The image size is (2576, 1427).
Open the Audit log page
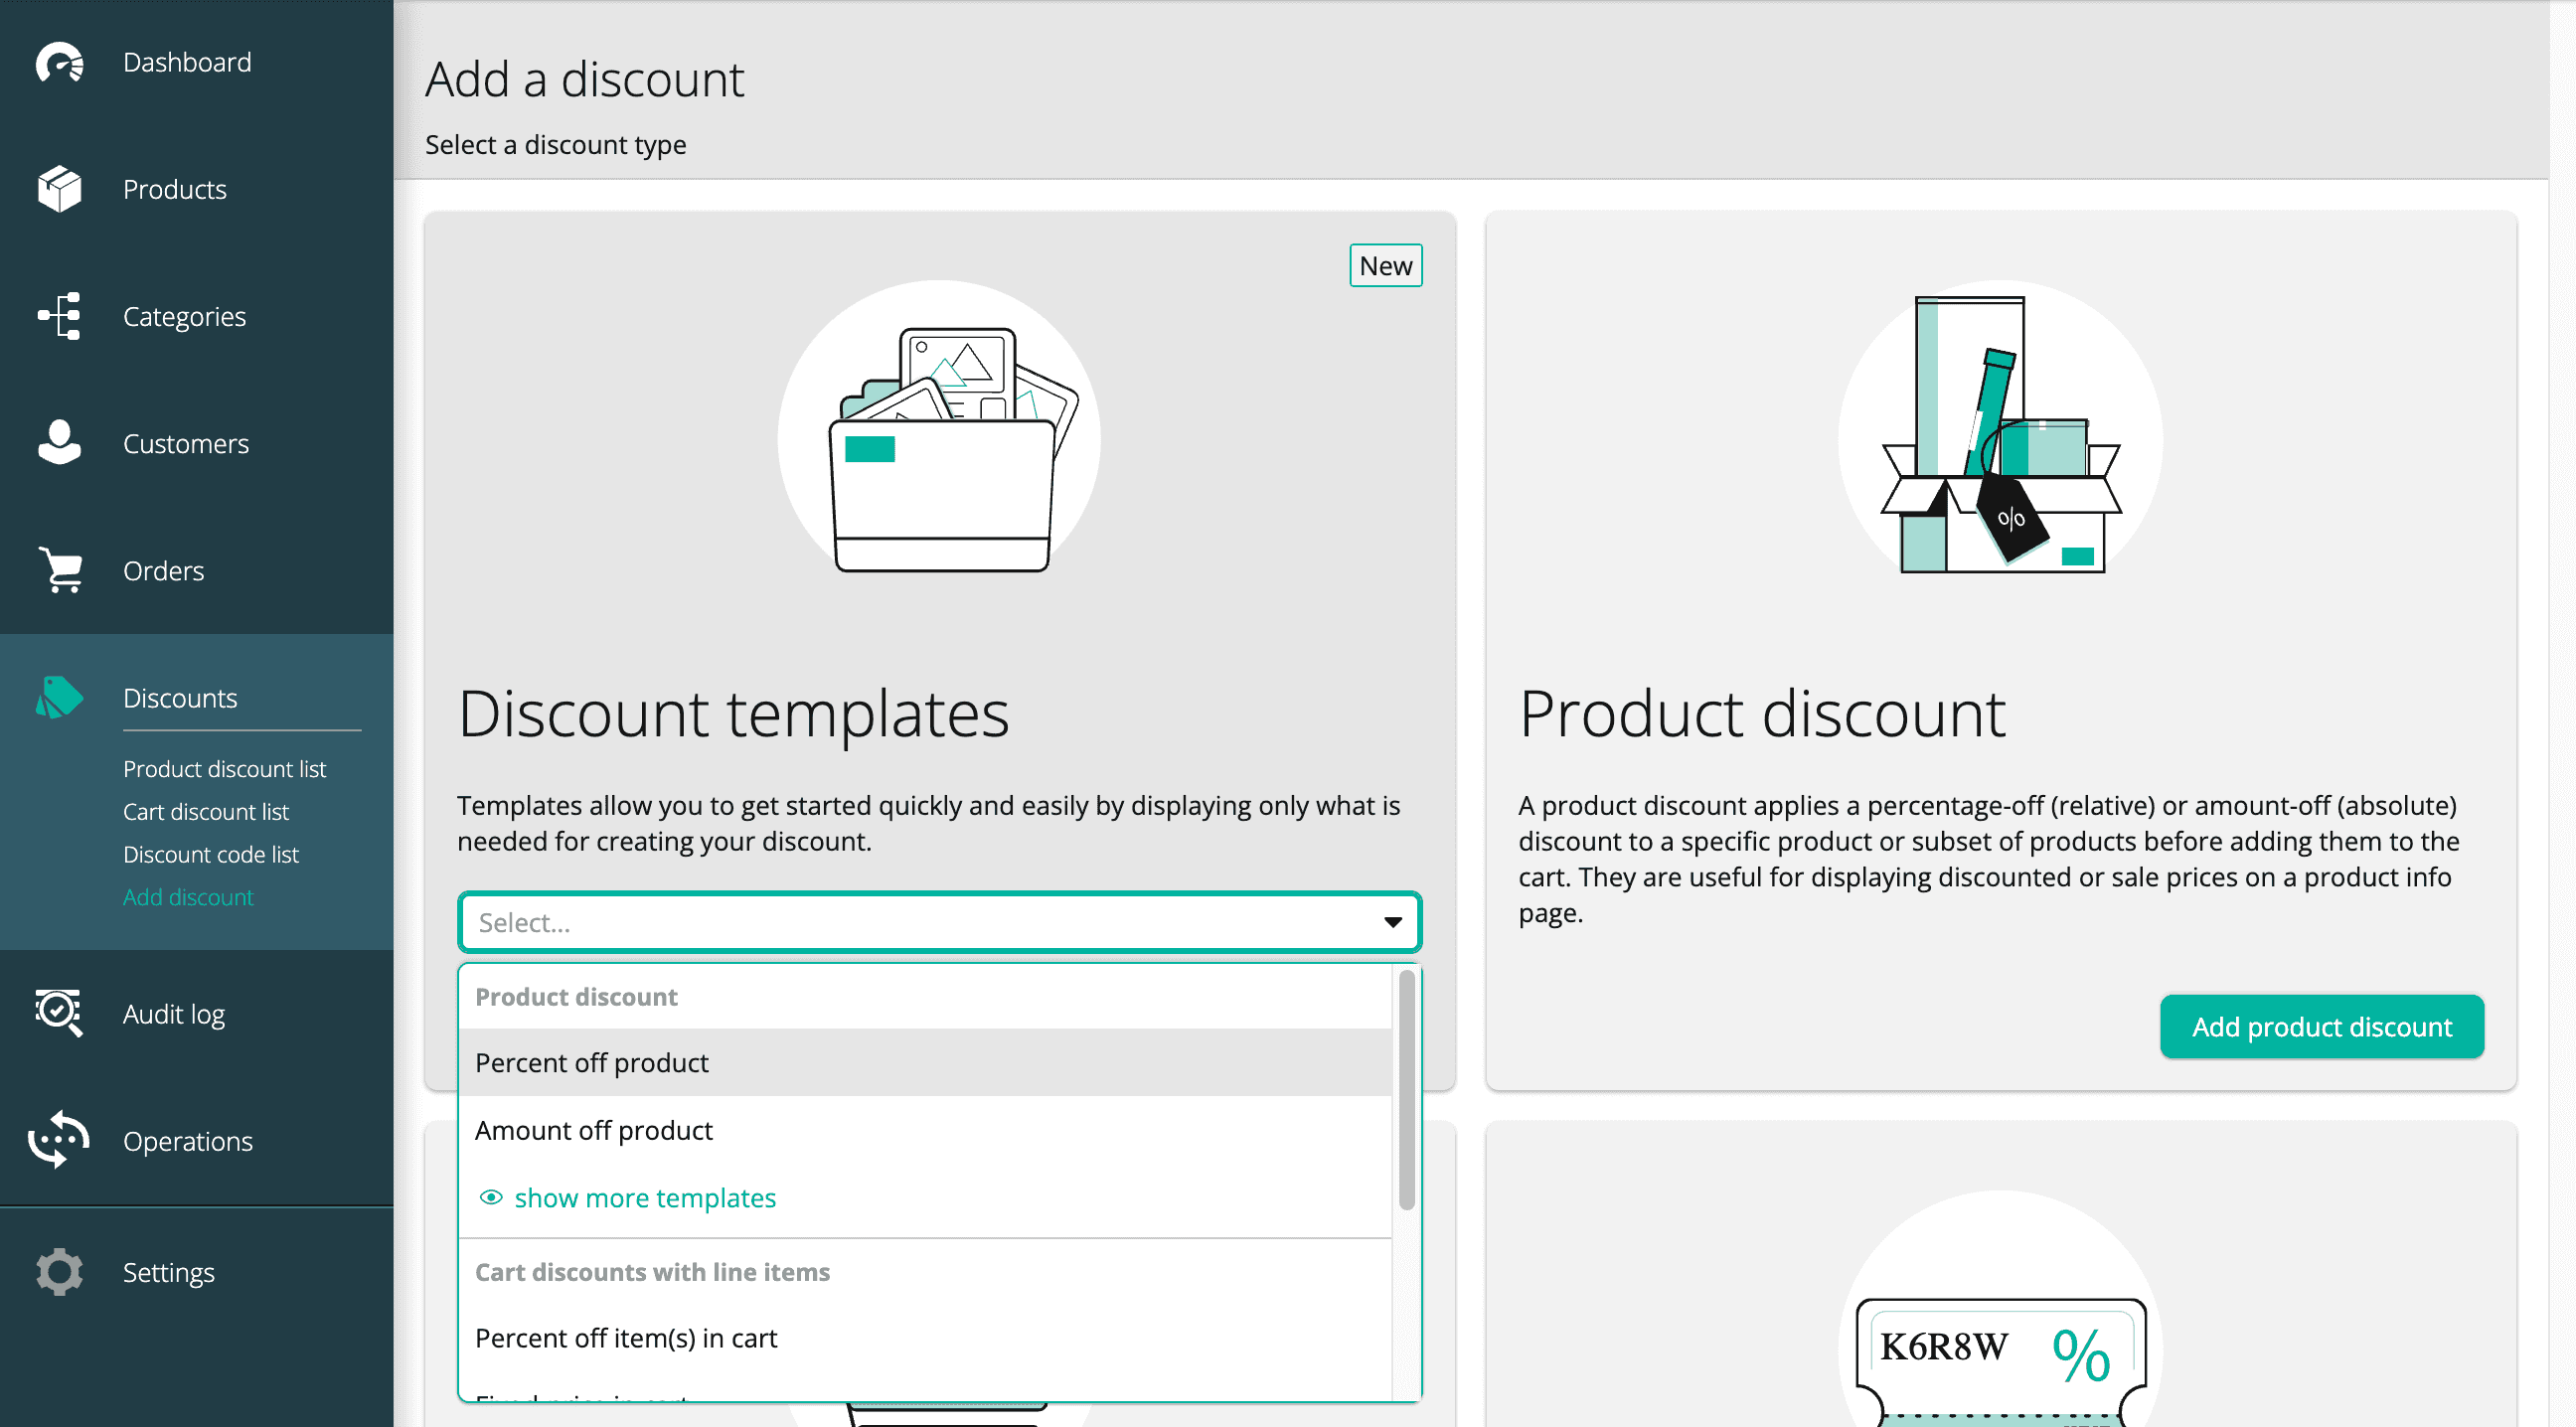coord(174,1014)
